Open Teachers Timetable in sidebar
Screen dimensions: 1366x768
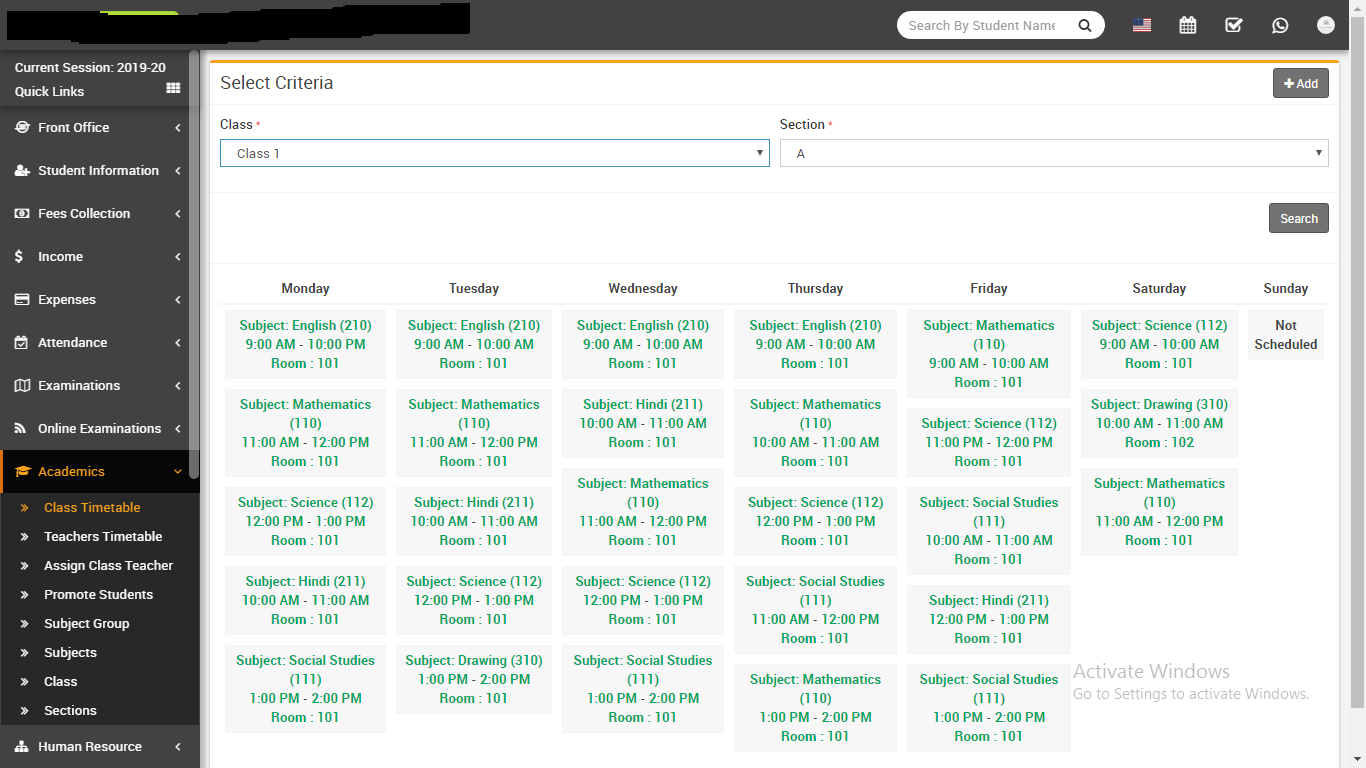tap(102, 536)
